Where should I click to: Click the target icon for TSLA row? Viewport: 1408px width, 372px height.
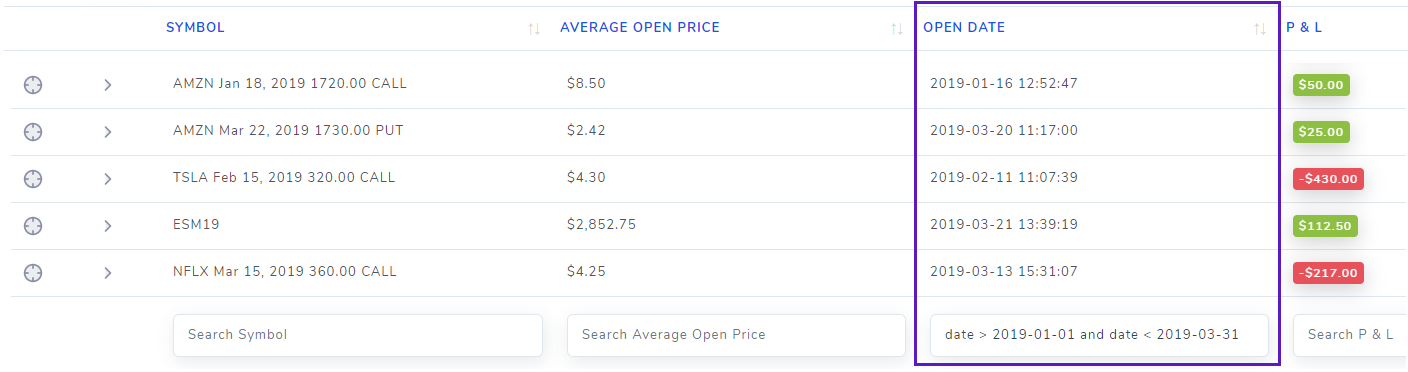[33, 179]
